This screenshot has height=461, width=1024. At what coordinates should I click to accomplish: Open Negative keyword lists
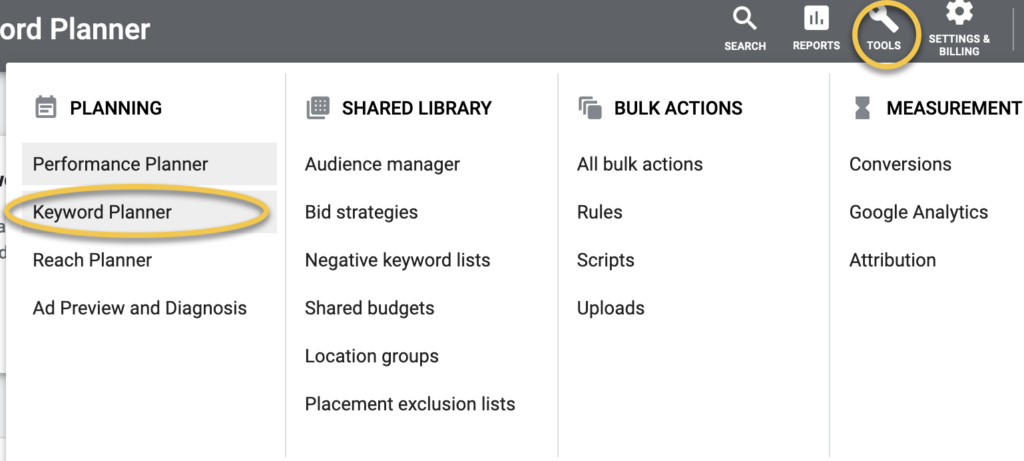coord(397,260)
